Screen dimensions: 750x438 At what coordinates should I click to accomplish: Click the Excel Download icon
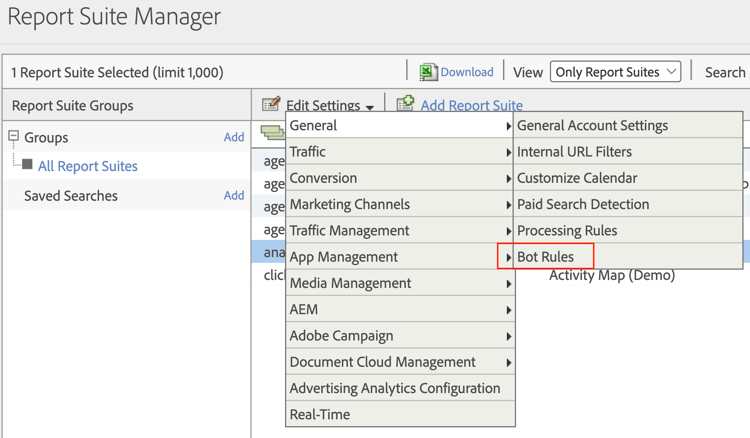[x=428, y=72]
